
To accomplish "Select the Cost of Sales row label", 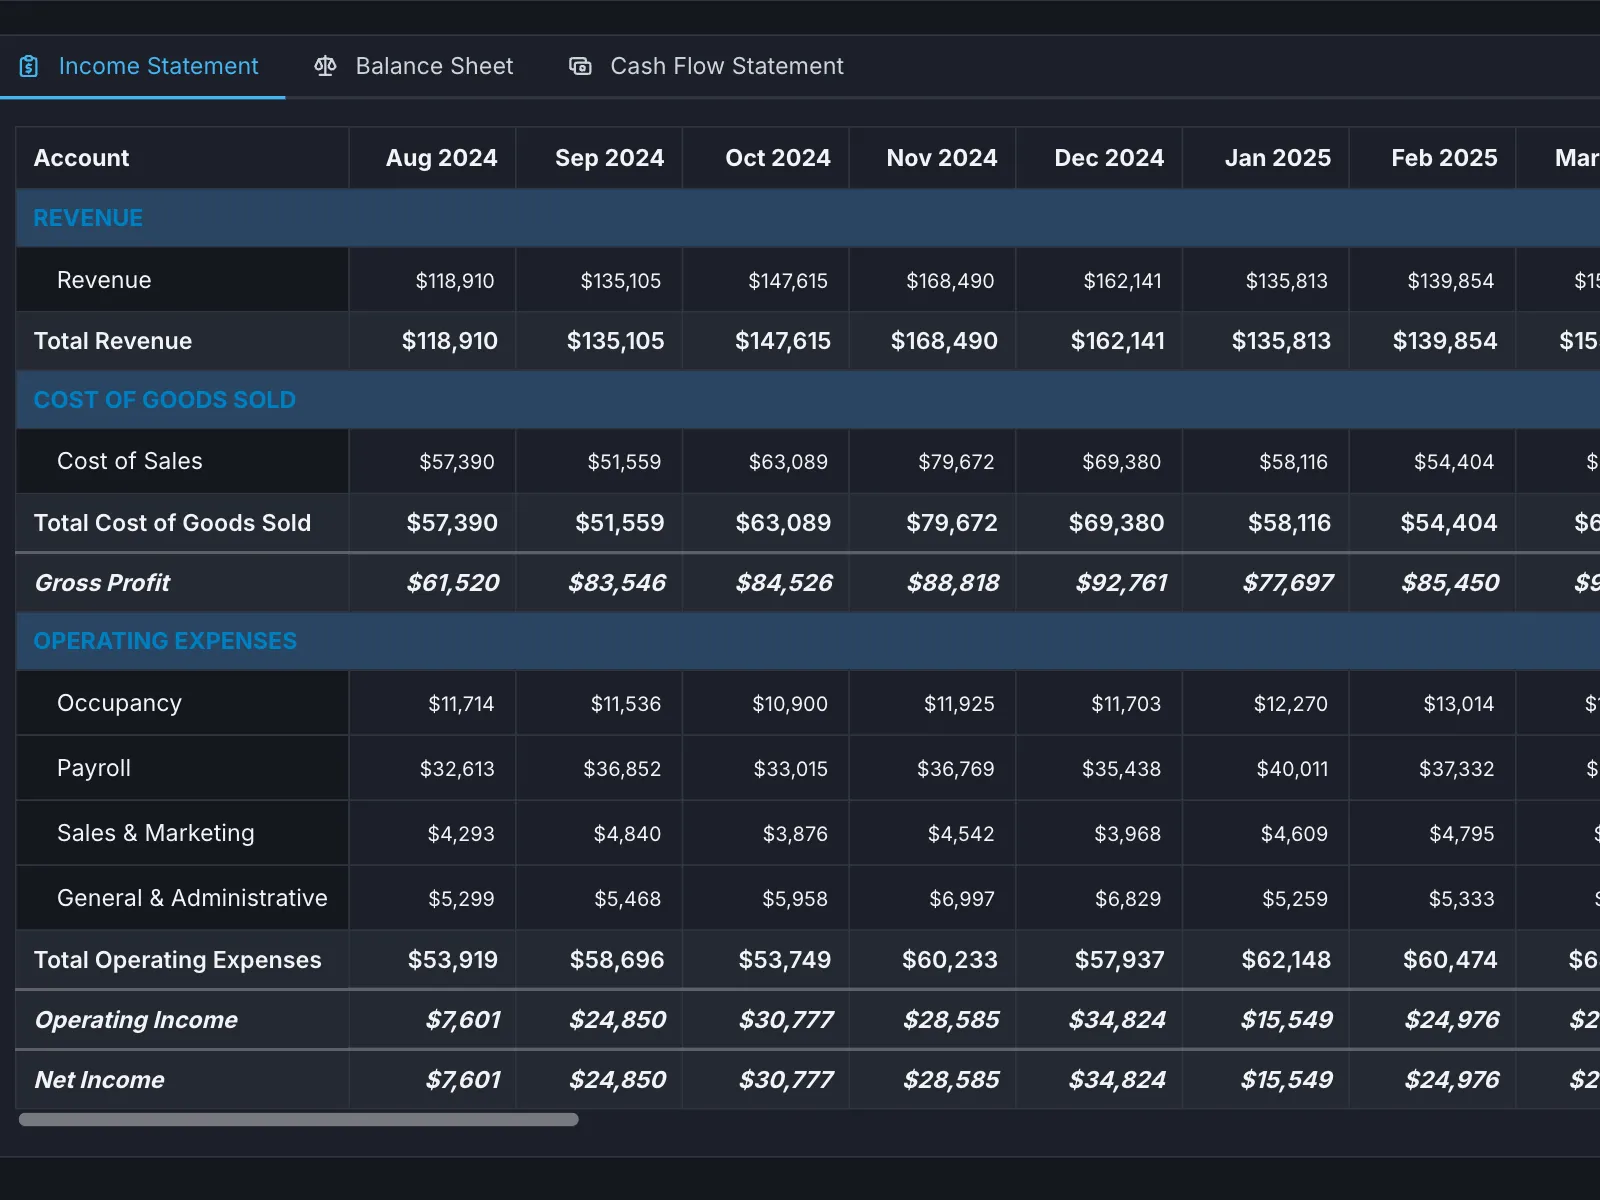I will pyautogui.click(x=130, y=461).
